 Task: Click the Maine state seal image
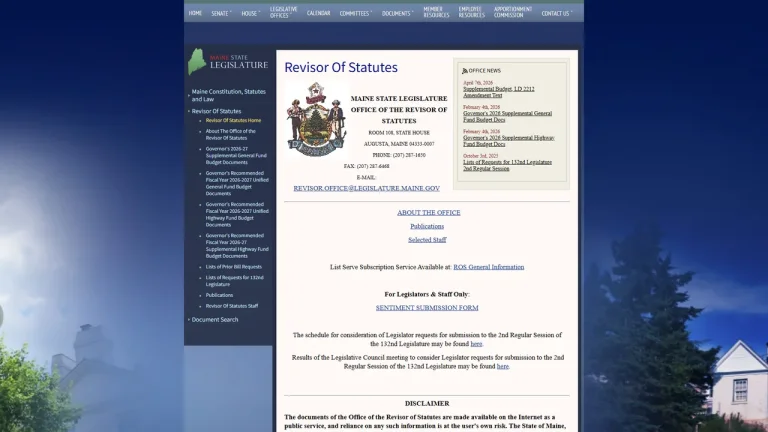[x=316, y=119]
